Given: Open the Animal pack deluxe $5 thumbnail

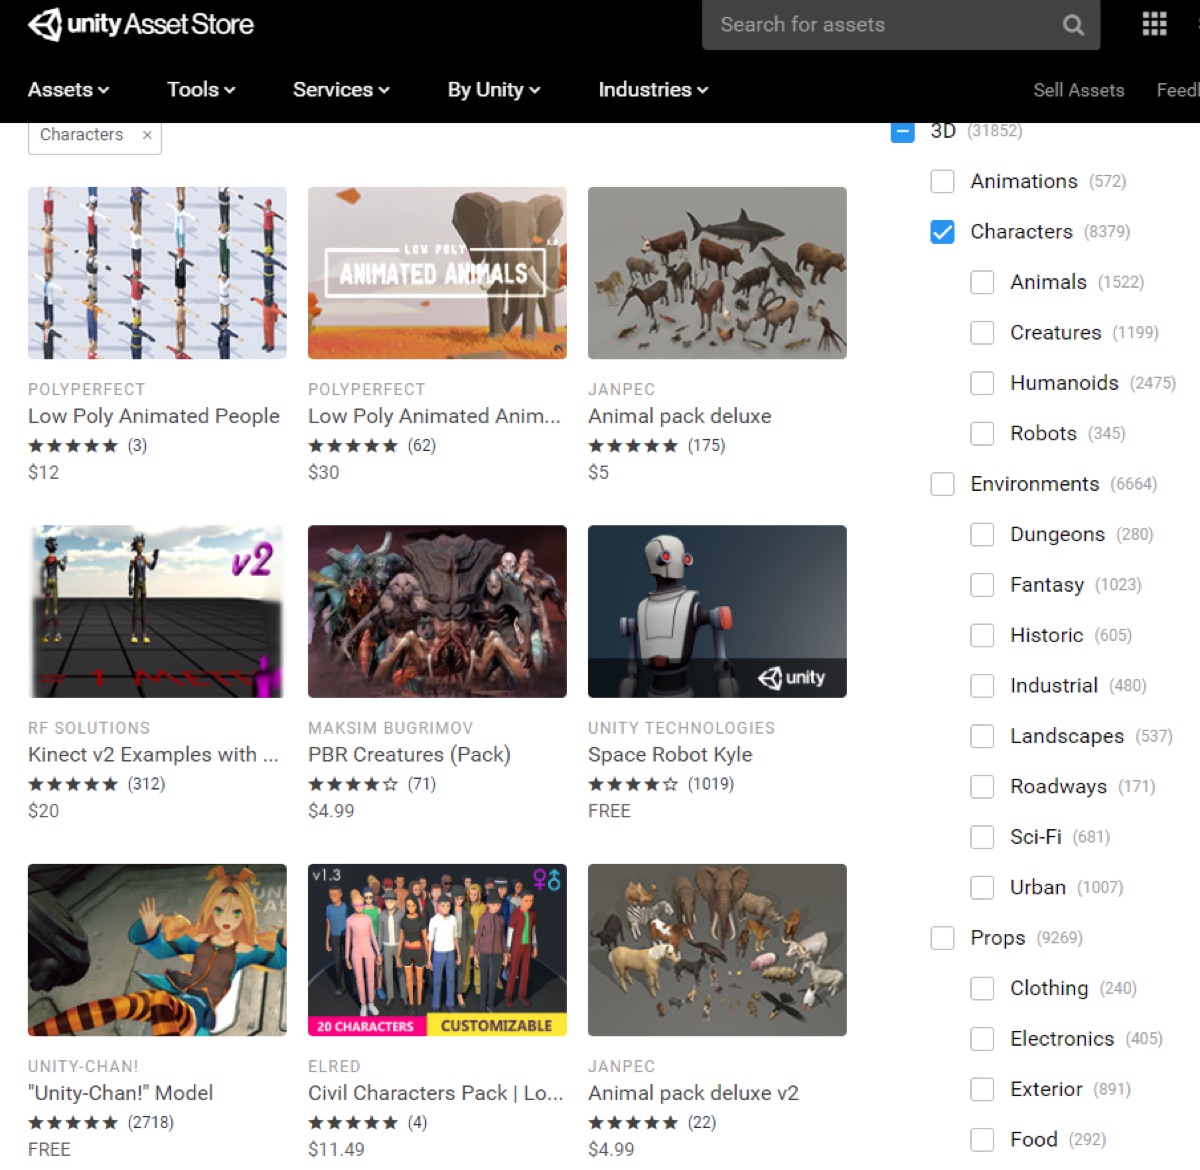Looking at the screenshot, I should [717, 273].
